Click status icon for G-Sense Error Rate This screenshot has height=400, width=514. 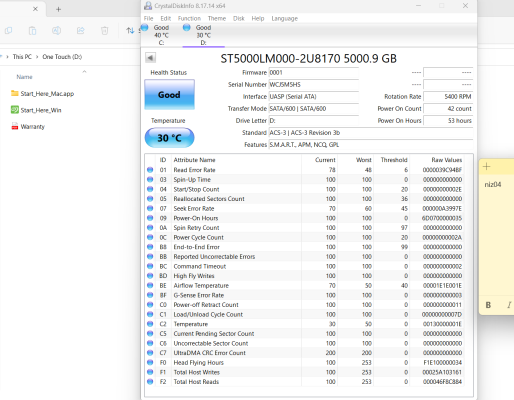(x=150, y=295)
